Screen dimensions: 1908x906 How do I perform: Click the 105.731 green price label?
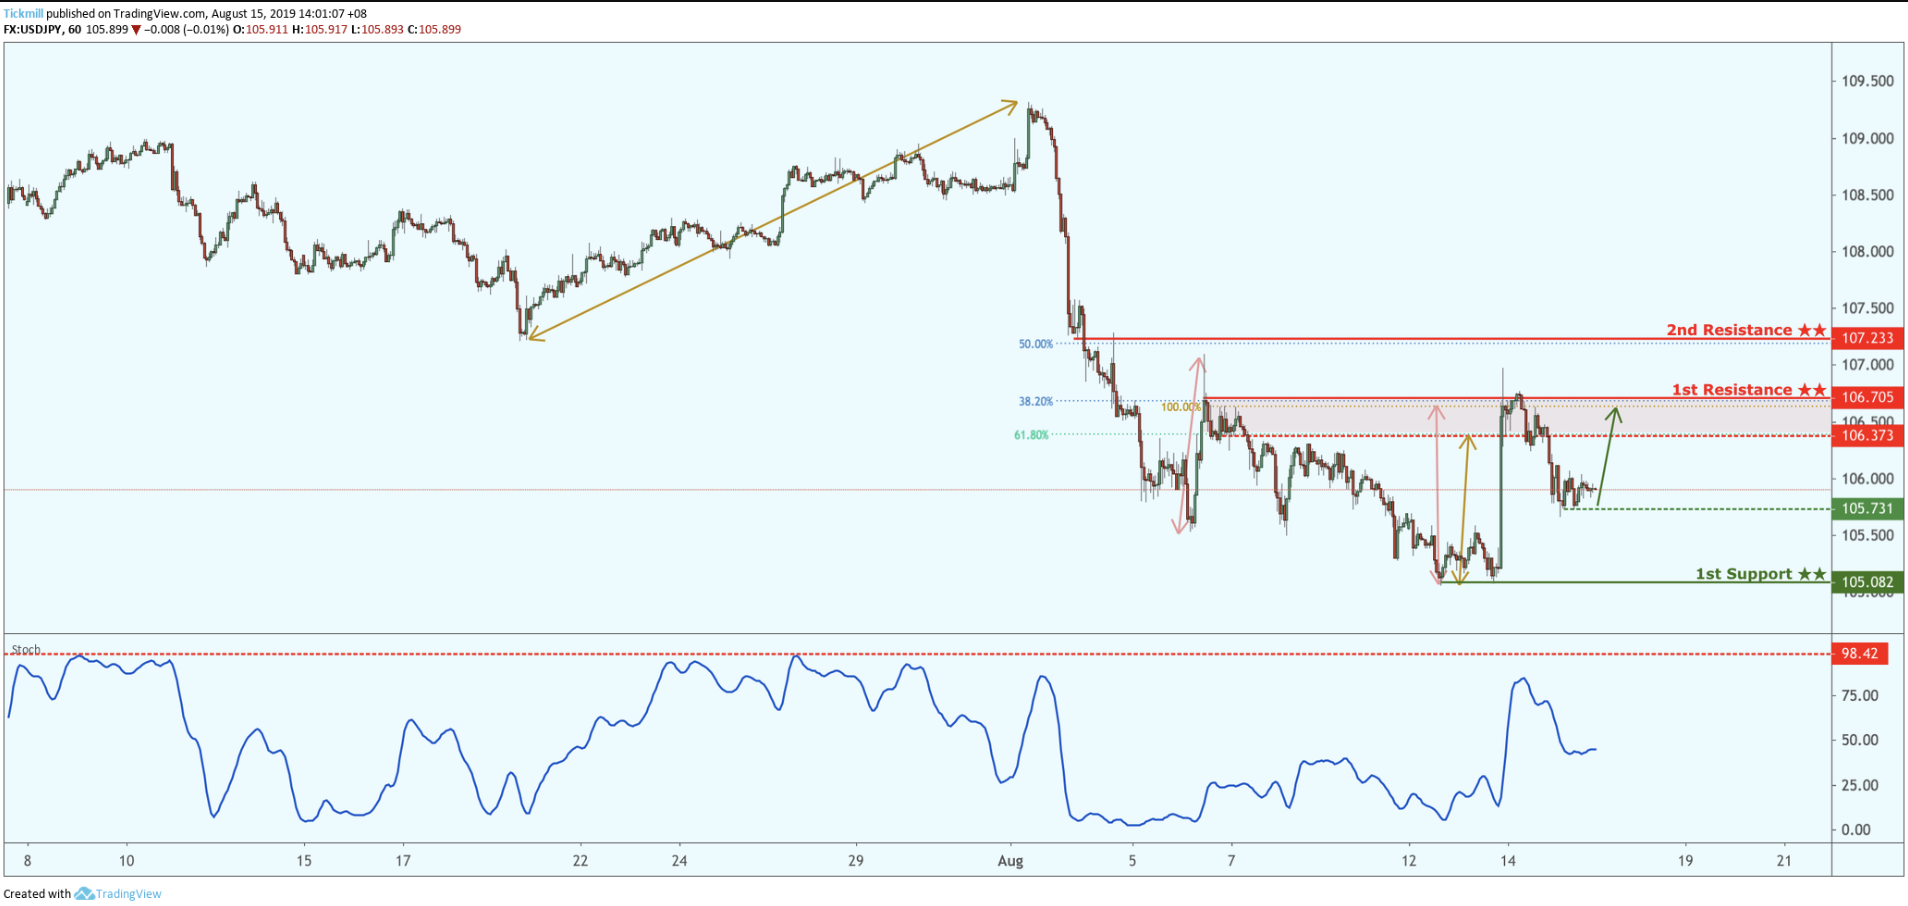click(1868, 508)
